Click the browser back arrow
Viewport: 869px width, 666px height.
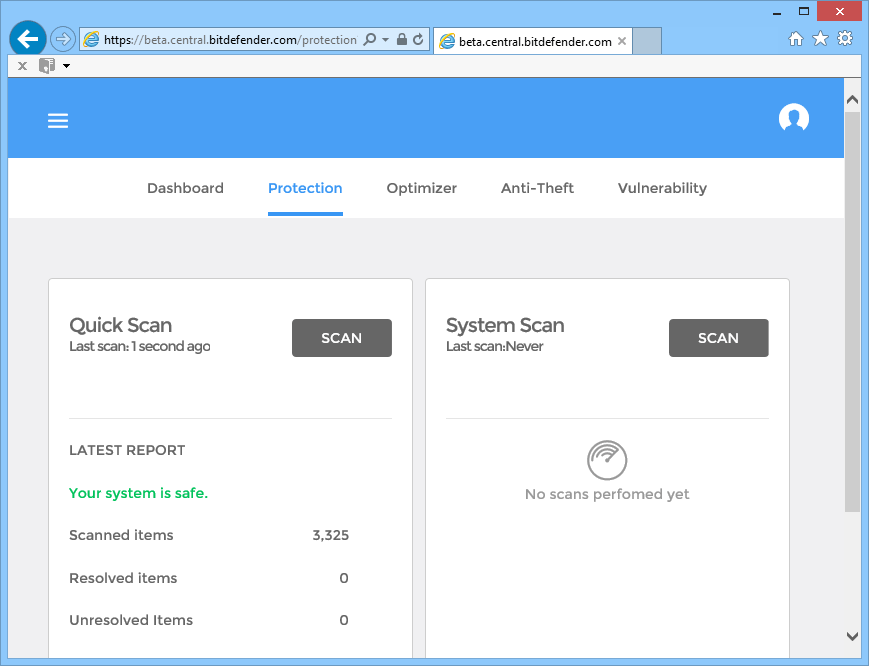coord(27,38)
